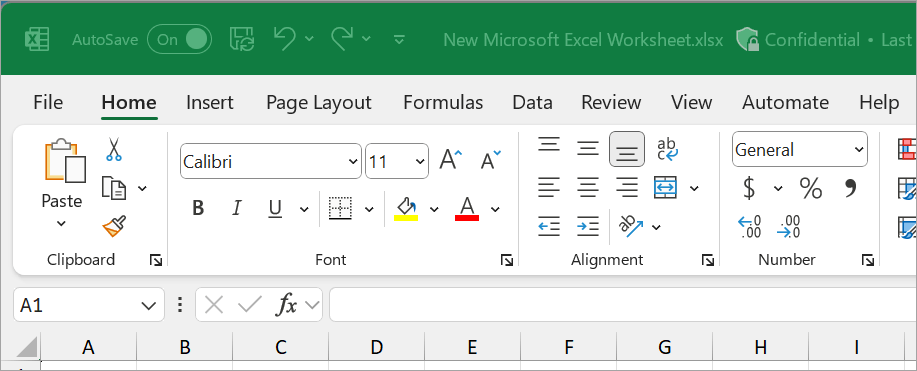Click the Undo arrow icon
917x371 pixels.
tap(285, 39)
